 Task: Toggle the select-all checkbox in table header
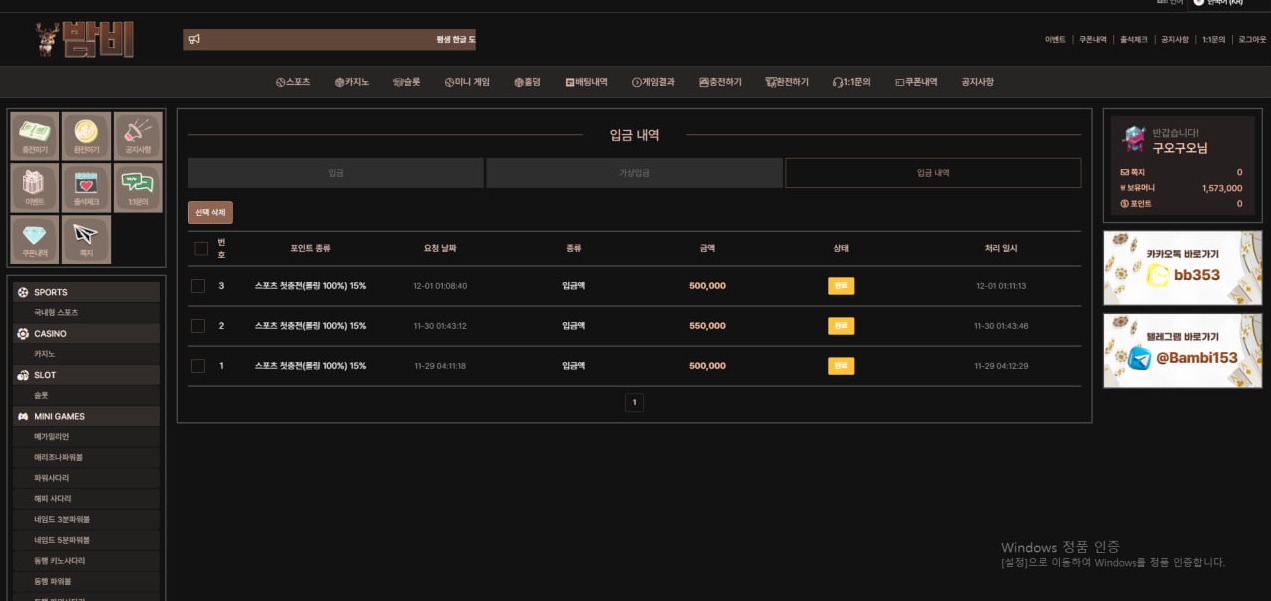pyautogui.click(x=201, y=248)
